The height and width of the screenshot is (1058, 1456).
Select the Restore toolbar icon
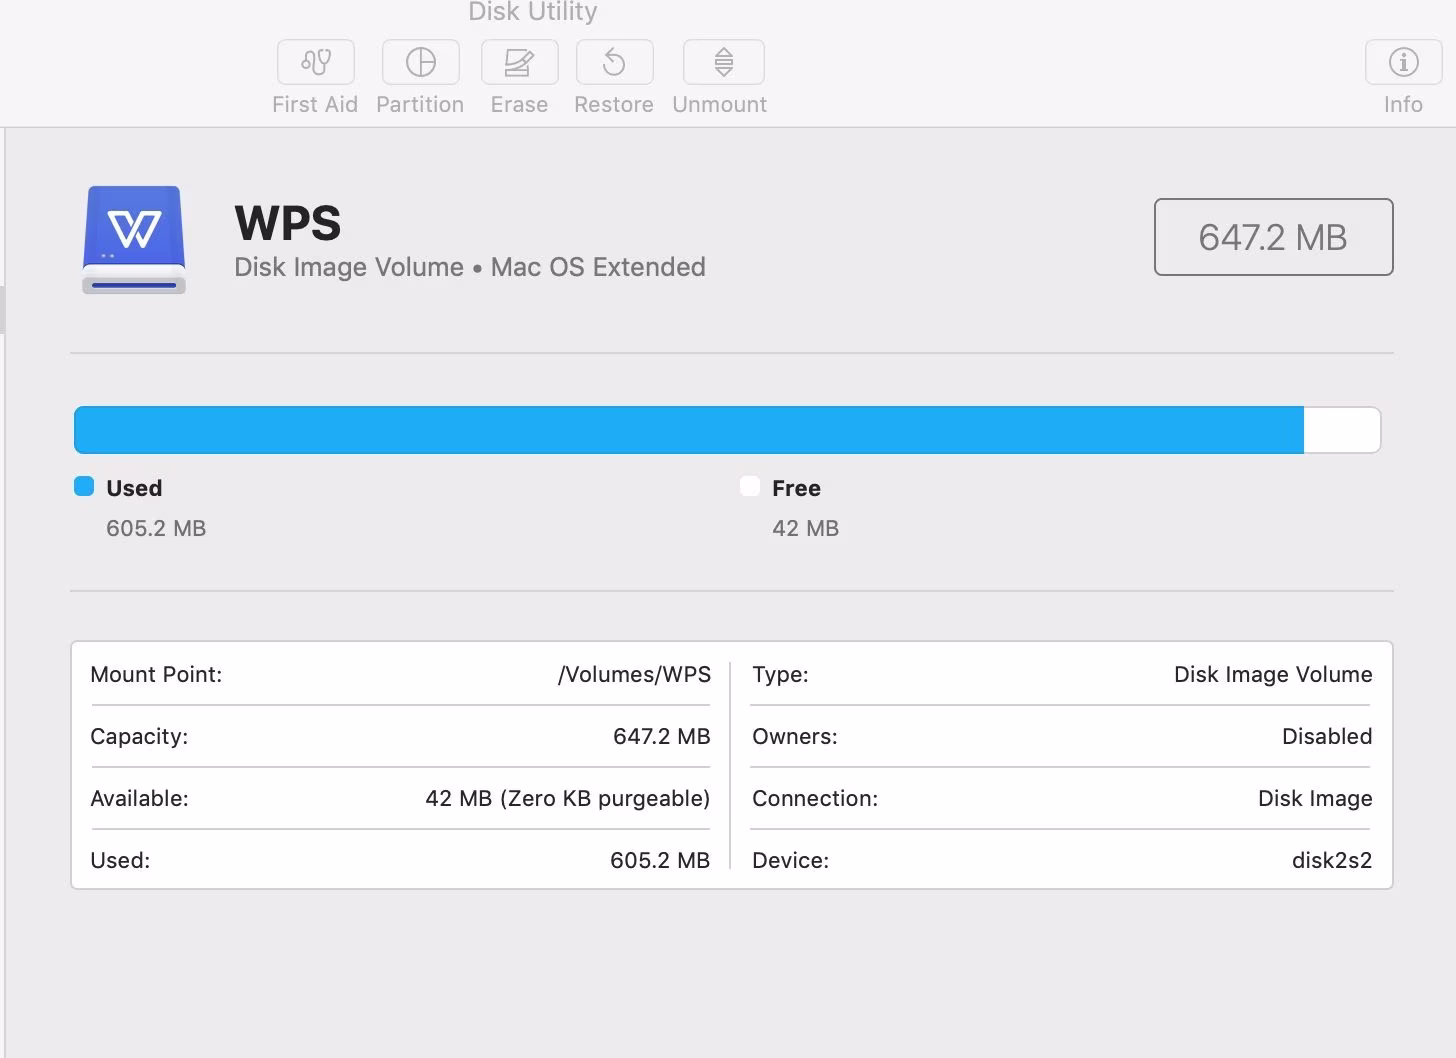click(x=614, y=63)
